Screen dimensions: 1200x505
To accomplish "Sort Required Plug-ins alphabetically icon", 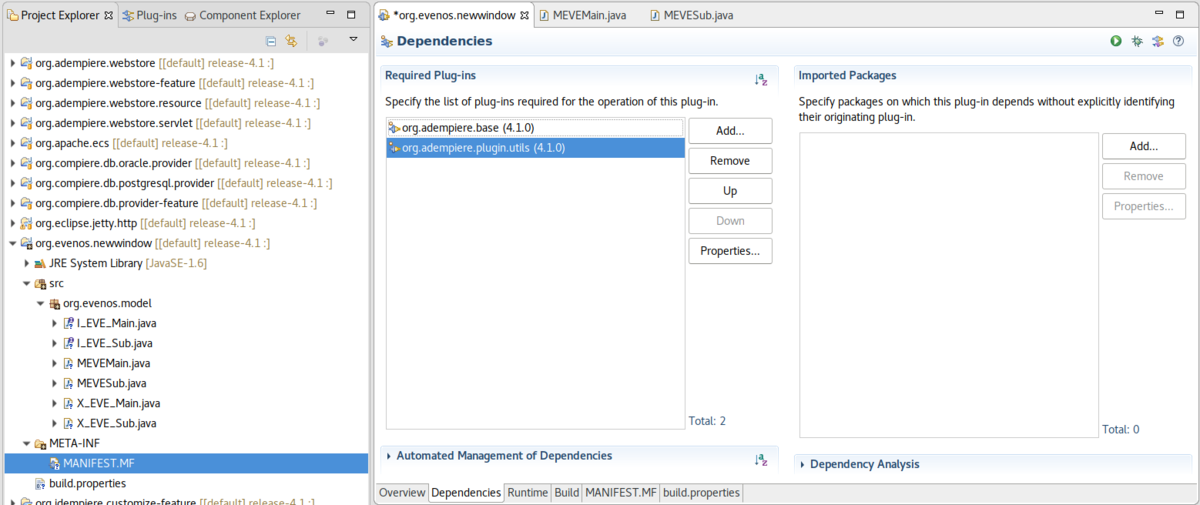I will click(761, 79).
